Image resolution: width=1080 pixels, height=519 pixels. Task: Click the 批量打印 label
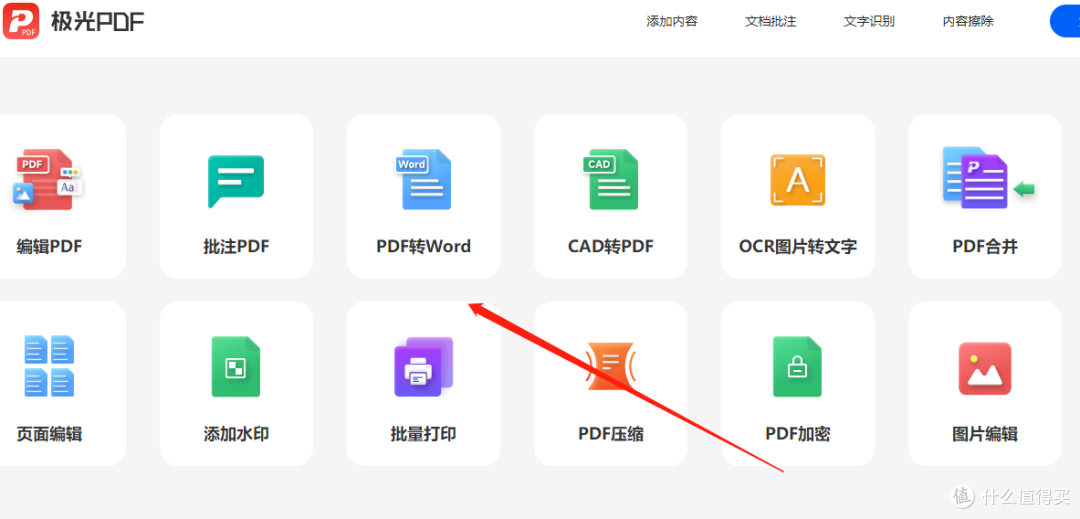[x=424, y=434]
